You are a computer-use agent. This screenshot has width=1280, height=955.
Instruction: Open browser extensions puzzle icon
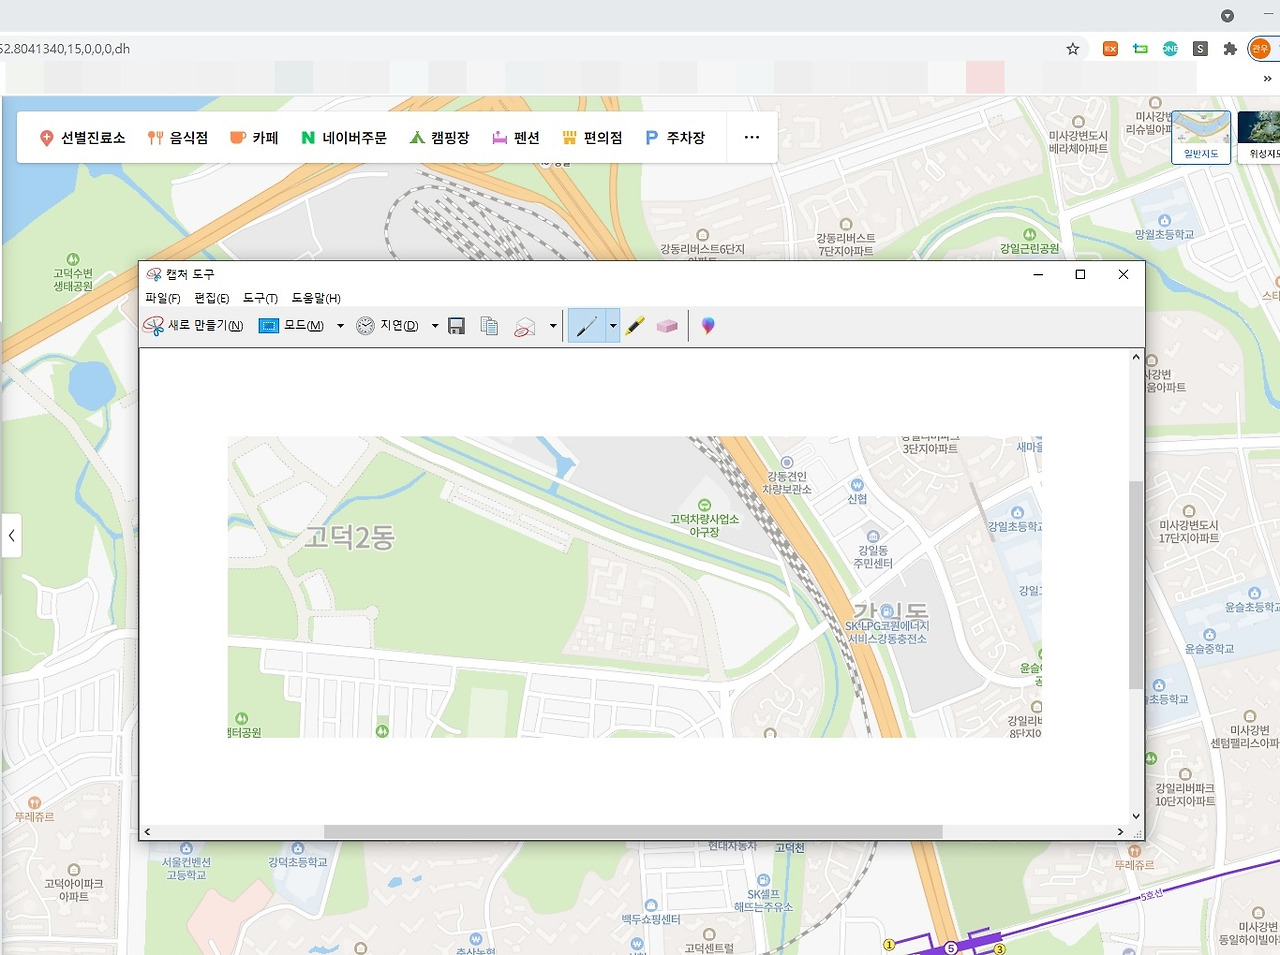(1230, 49)
